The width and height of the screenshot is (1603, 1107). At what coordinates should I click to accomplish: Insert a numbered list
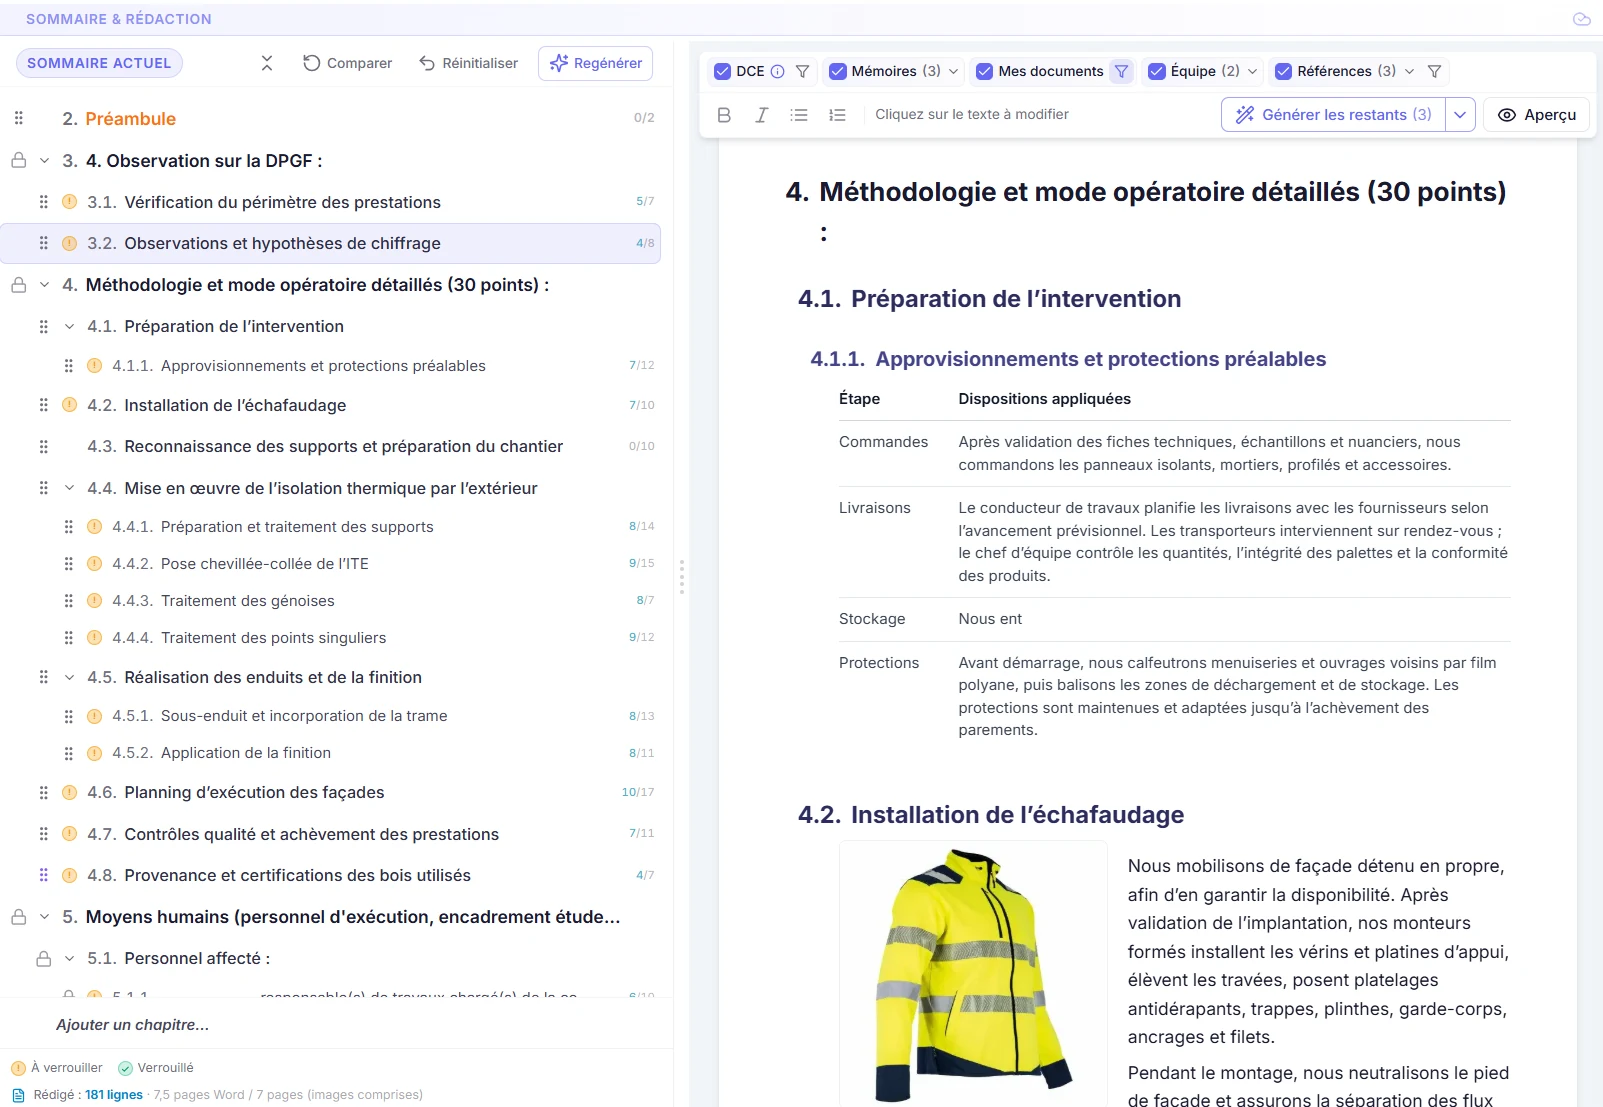point(837,115)
